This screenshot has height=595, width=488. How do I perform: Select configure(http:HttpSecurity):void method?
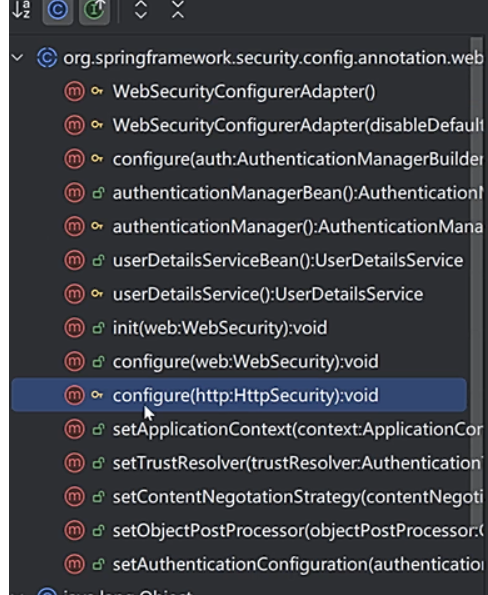point(239,395)
